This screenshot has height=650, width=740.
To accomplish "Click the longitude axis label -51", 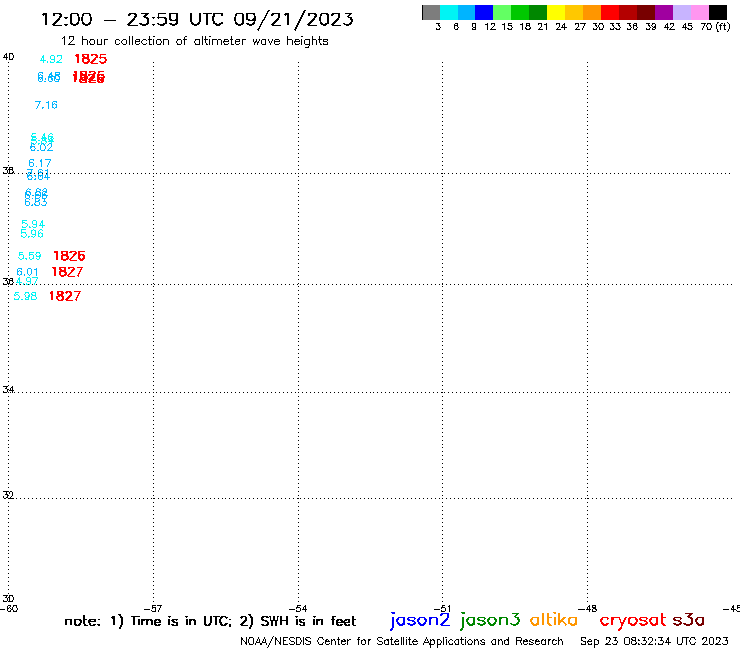I will [x=442, y=609].
